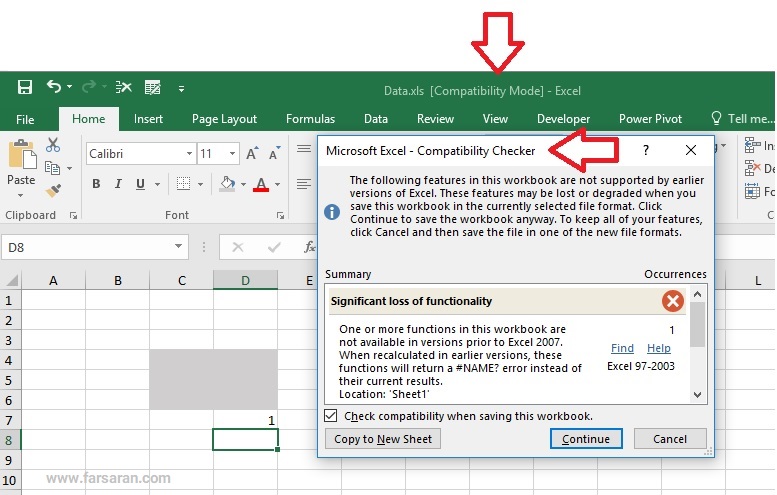Click the Tell me lightbulb search box

pyautogui.click(x=742, y=119)
